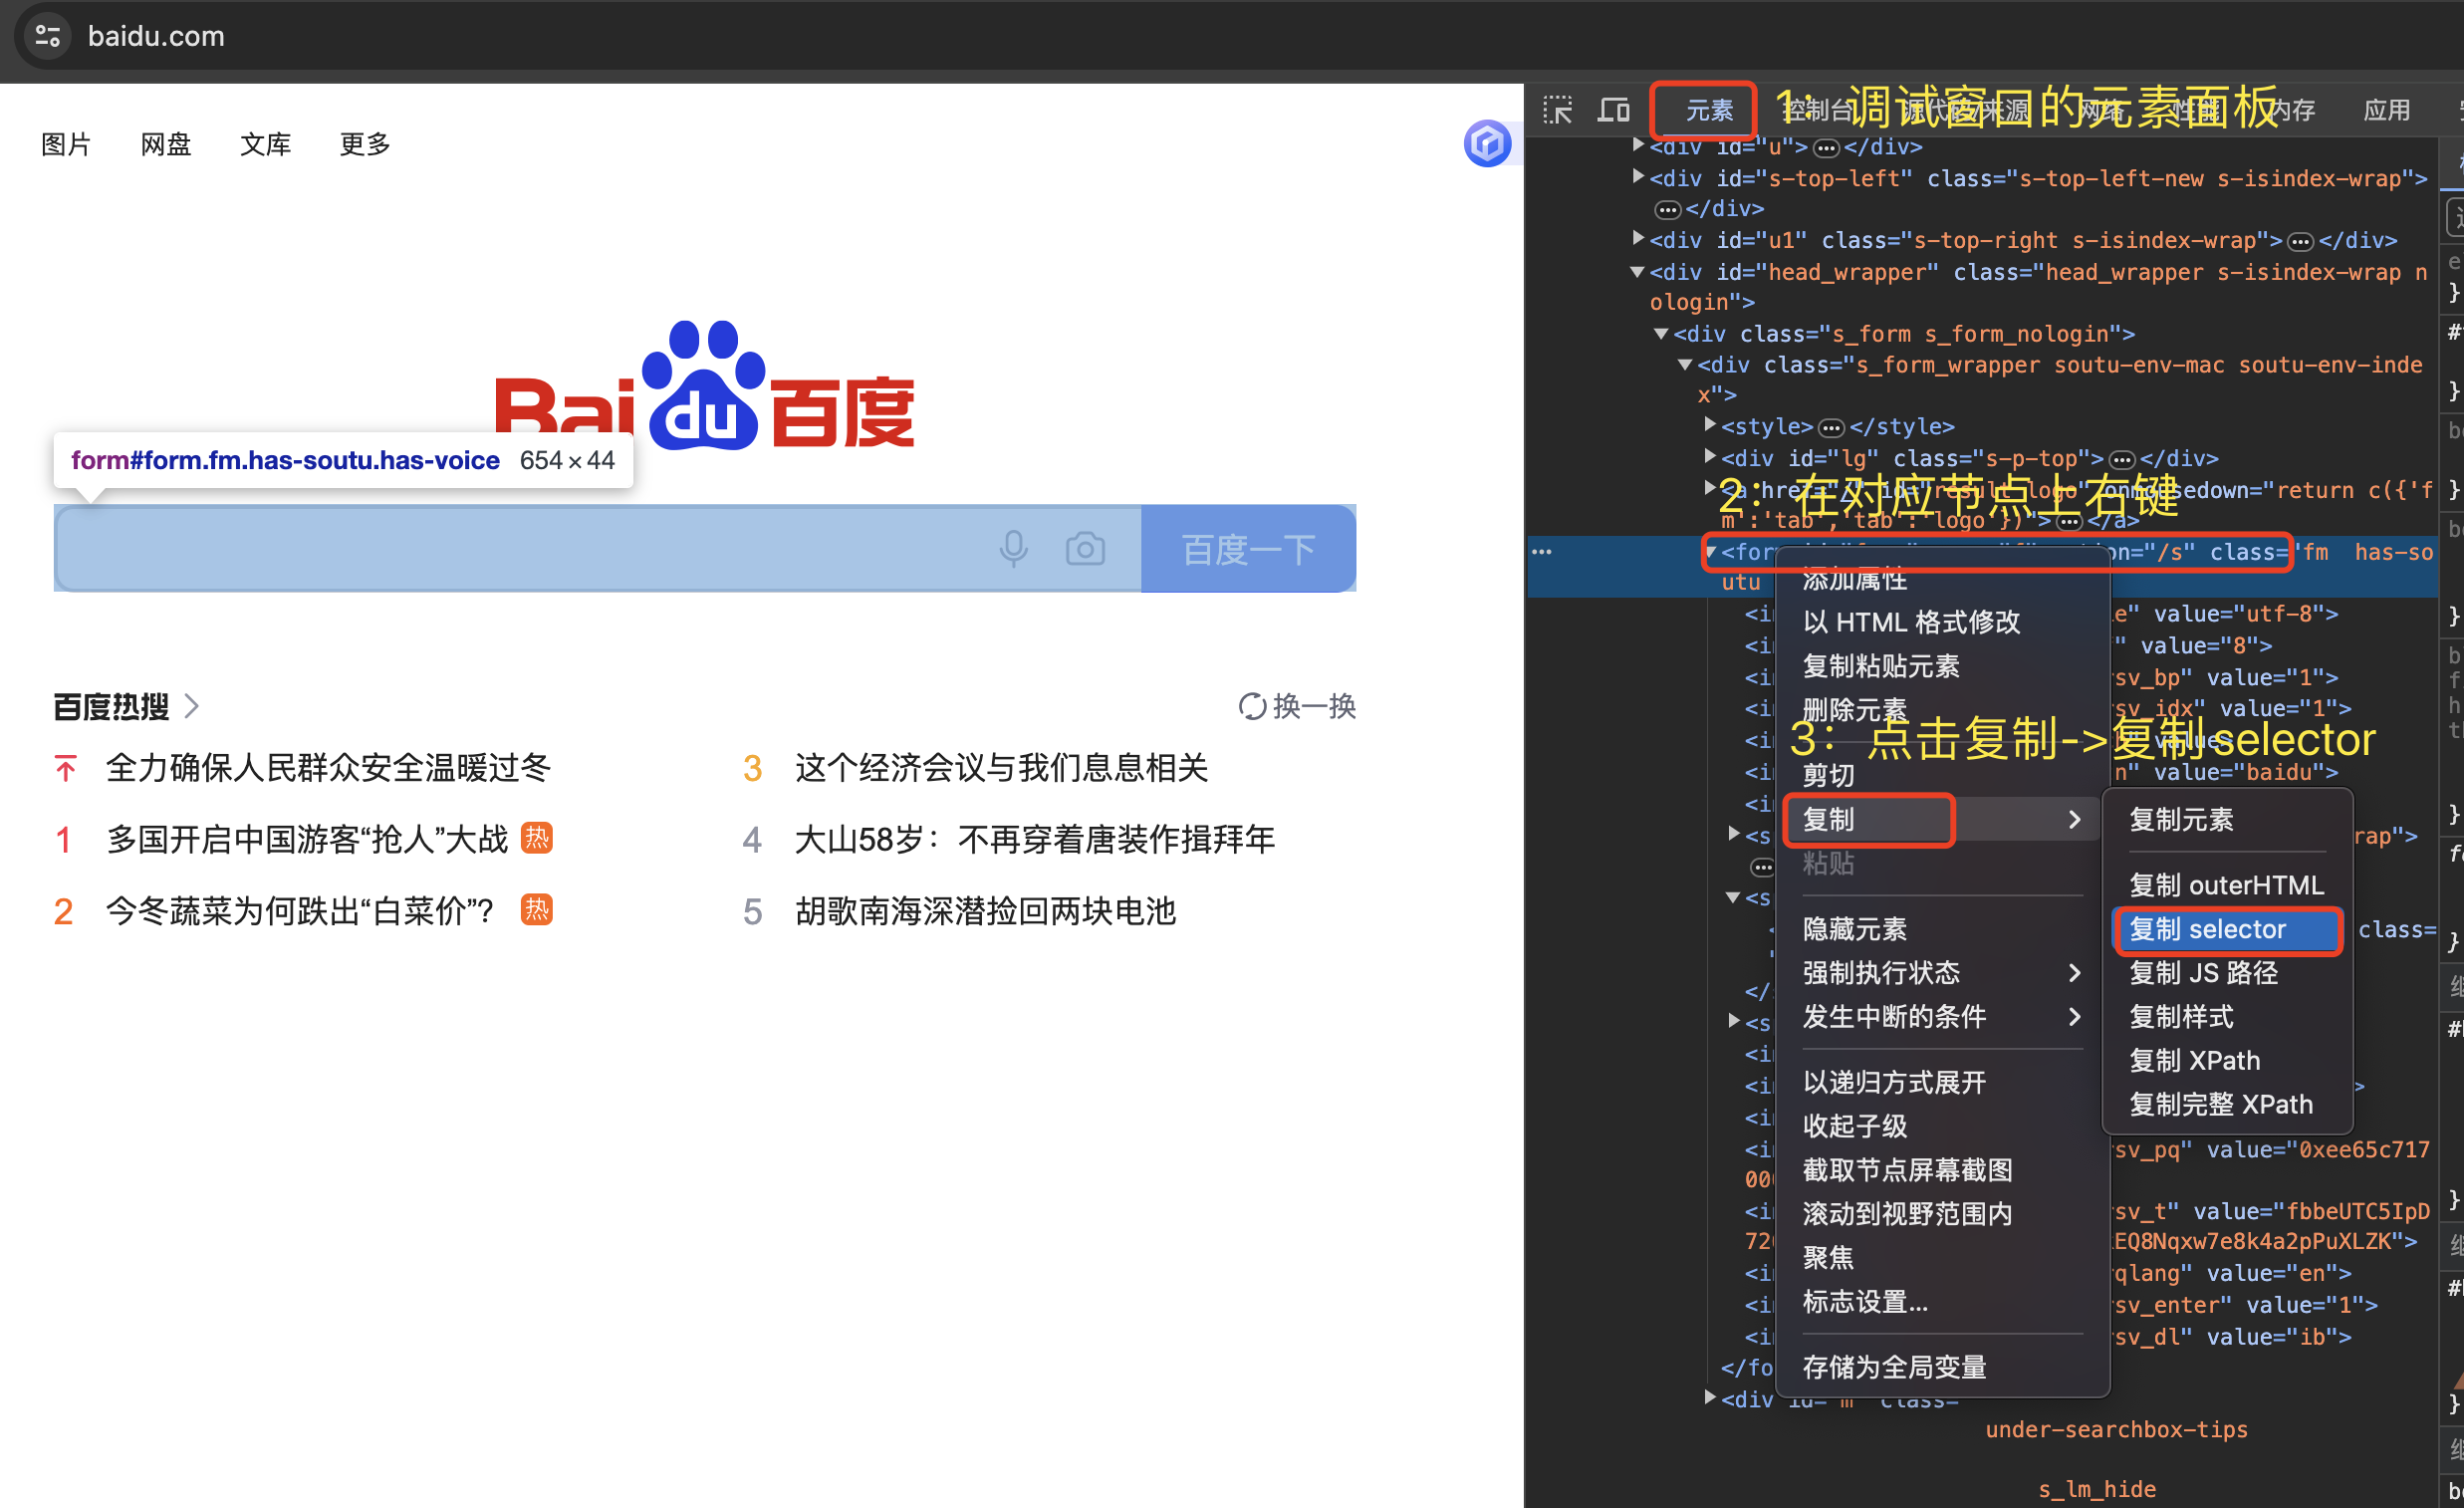
Task: Click the 百度热搜 heading link
Action: tap(112, 706)
